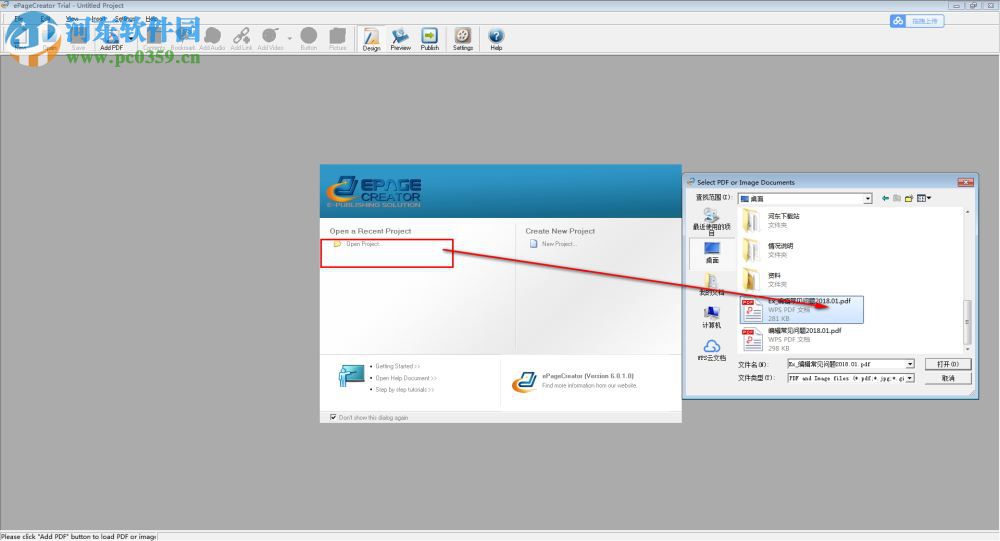Click the blue 拖拽上传 cloud upload button
Viewport: 1000px width, 541px height.
pyautogui.click(x=917, y=21)
